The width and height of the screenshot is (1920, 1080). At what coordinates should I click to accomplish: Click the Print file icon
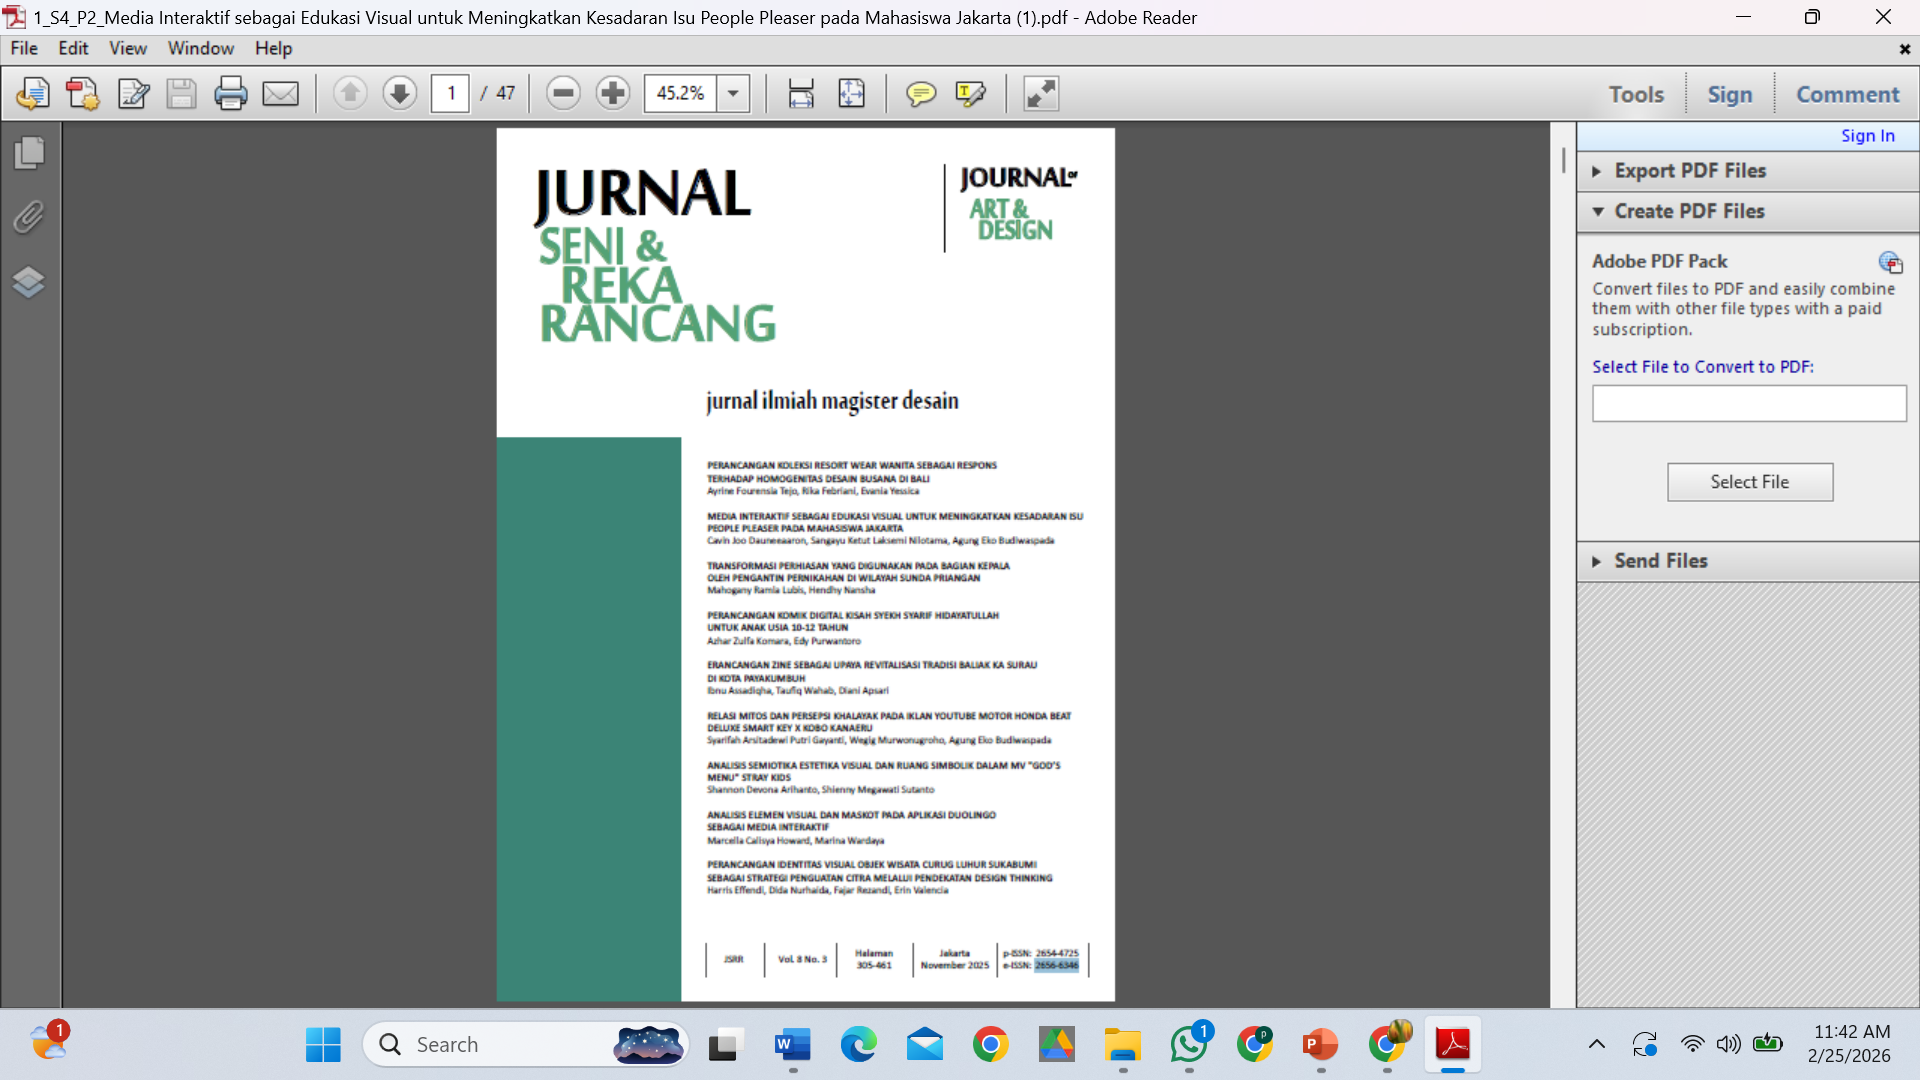tap(230, 94)
